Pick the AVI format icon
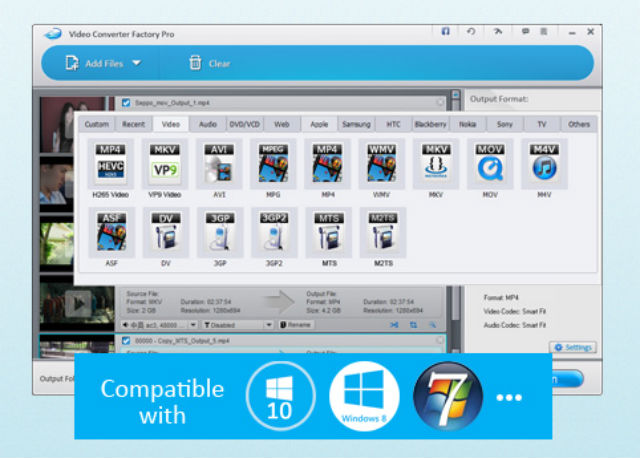Viewport: 640px width, 458px height. coord(219,164)
